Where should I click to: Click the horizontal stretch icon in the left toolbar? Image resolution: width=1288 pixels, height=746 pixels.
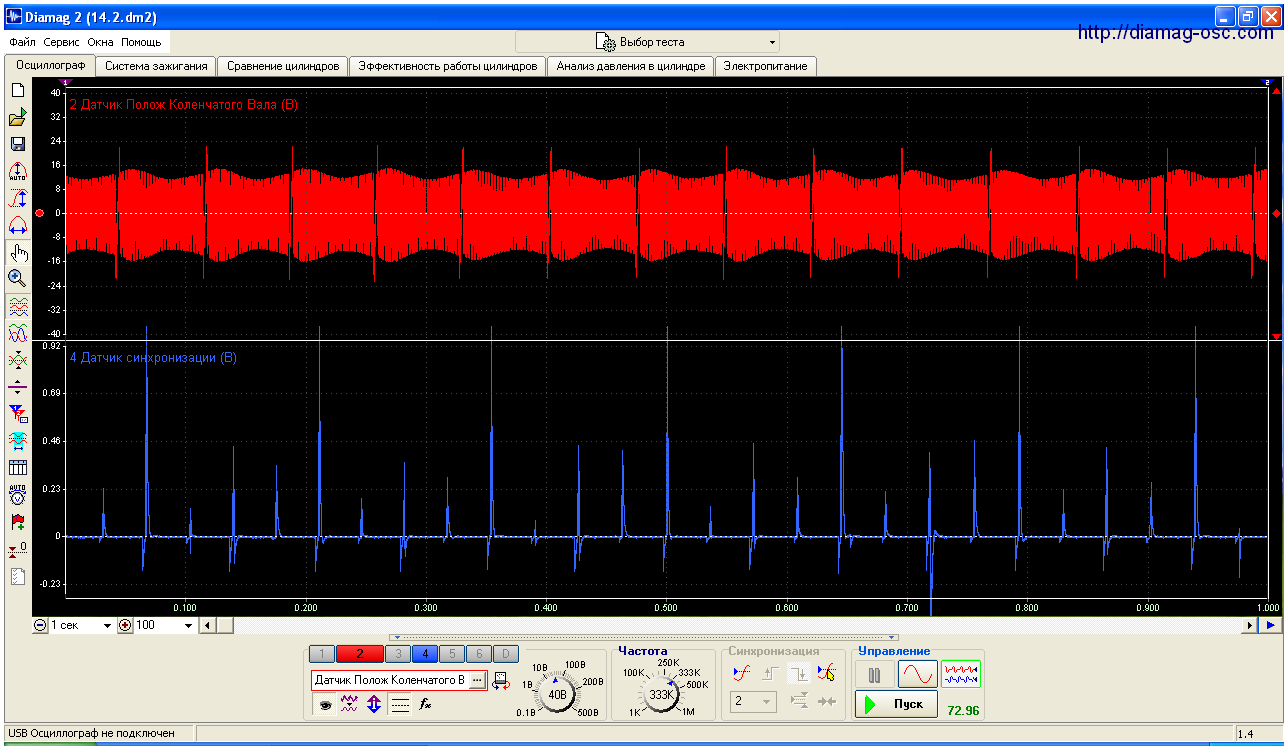pyautogui.click(x=17, y=225)
